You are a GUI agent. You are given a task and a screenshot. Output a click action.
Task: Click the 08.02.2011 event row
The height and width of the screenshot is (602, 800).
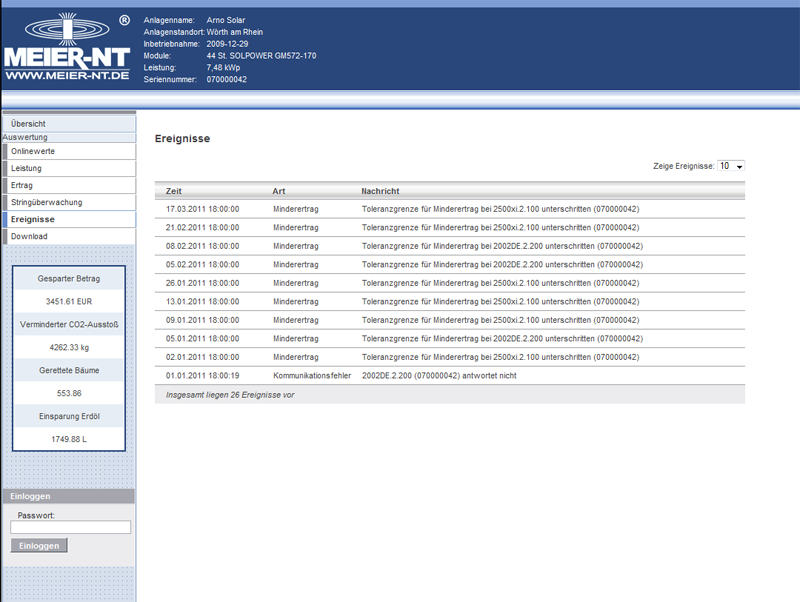449,246
